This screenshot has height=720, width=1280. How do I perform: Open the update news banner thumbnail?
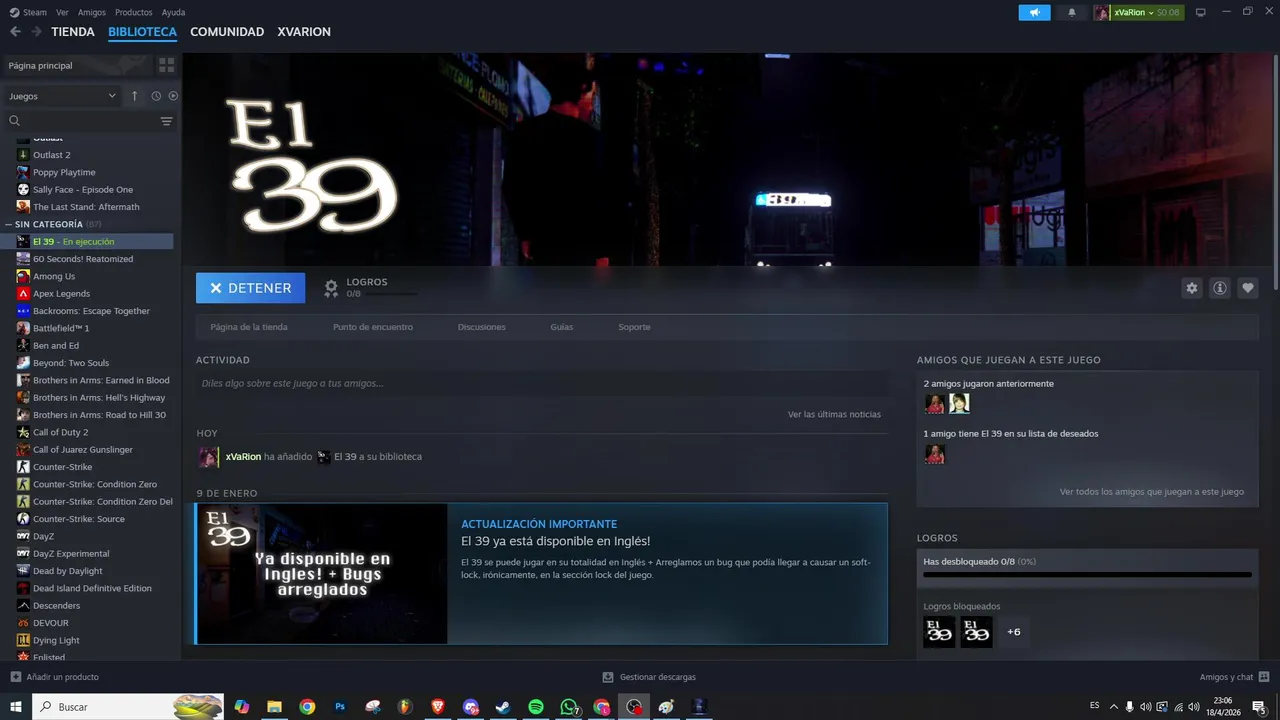point(322,574)
